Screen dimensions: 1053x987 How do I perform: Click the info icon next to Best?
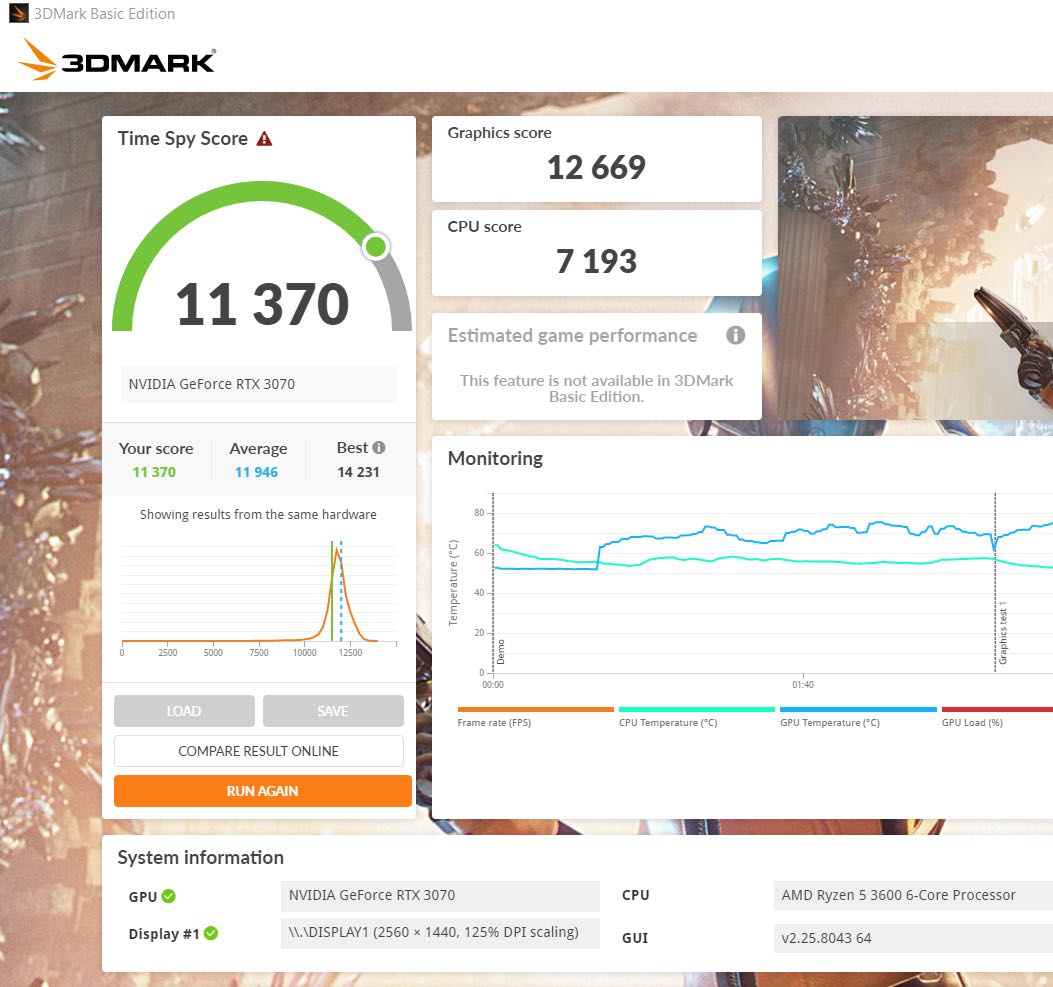click(x=379, y=447)
